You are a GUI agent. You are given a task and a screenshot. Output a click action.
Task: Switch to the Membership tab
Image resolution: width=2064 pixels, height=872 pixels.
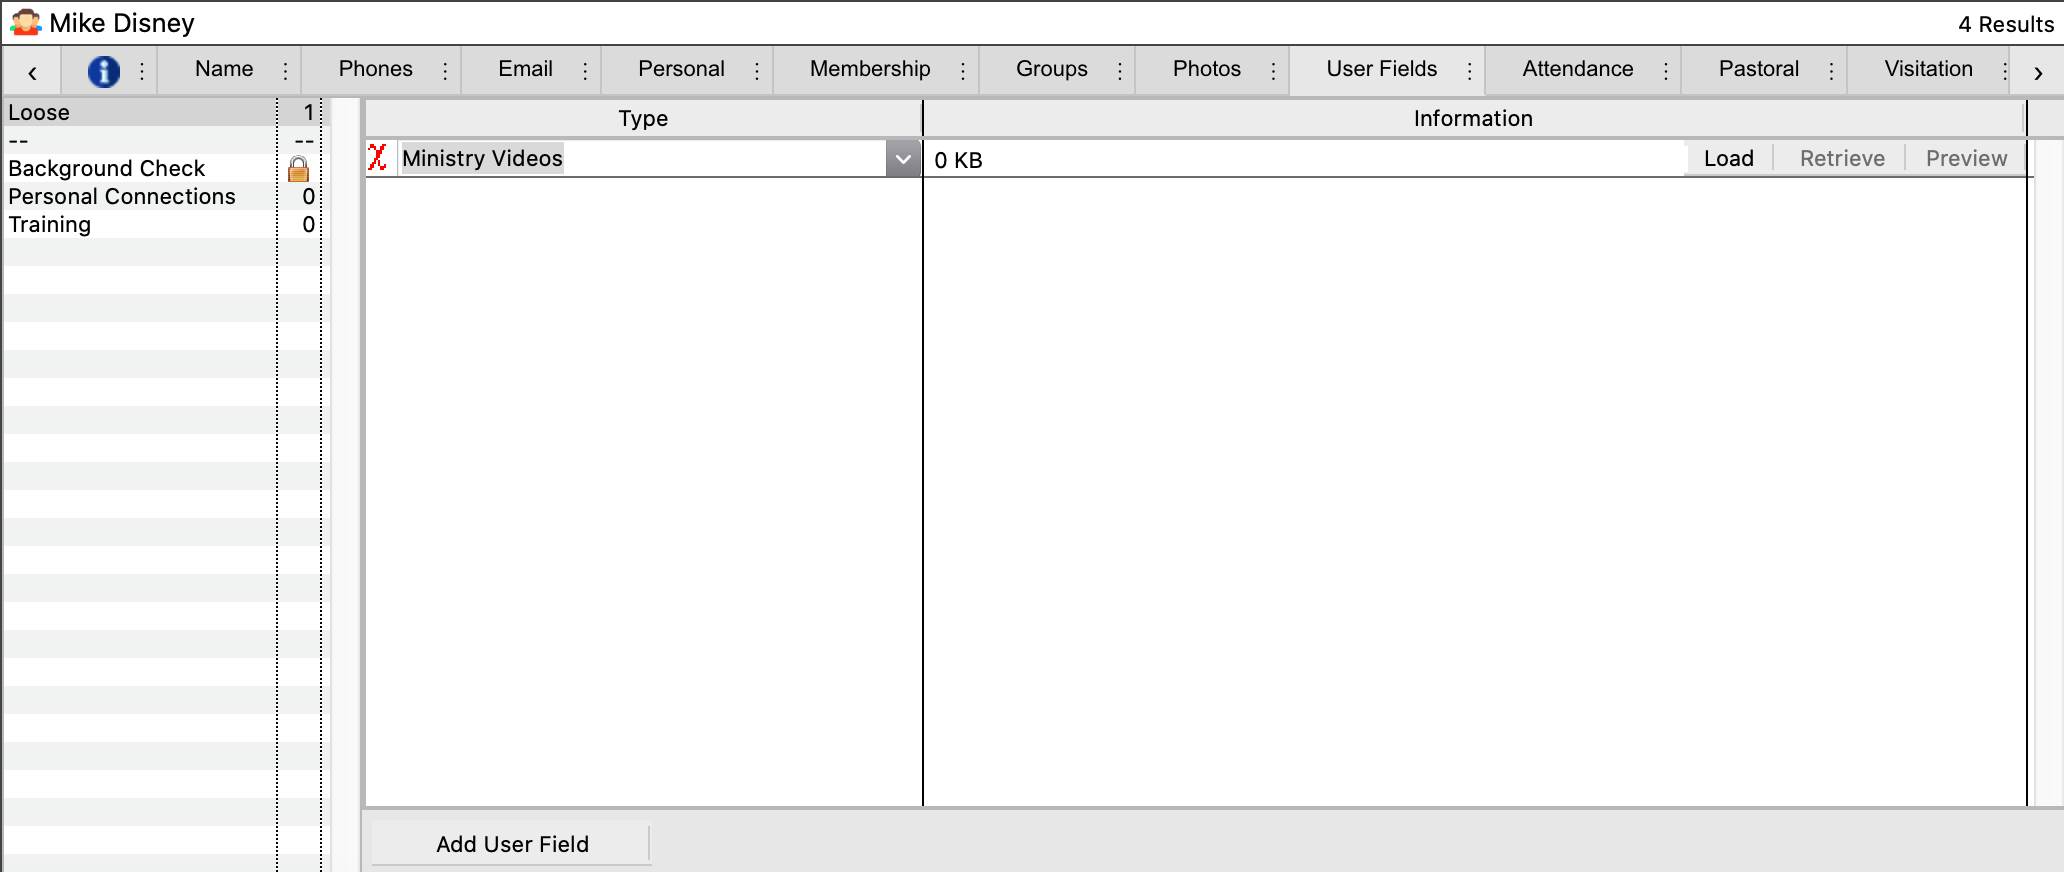(869, 69)
